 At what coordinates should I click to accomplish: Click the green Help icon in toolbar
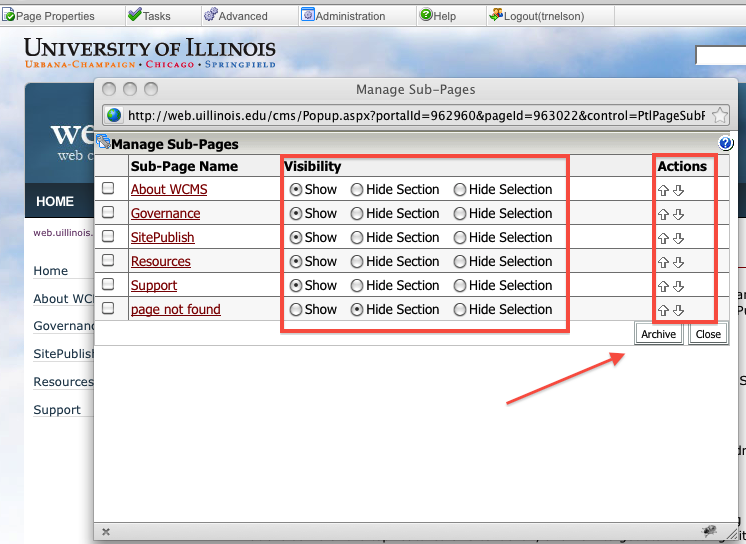point(426,15)
